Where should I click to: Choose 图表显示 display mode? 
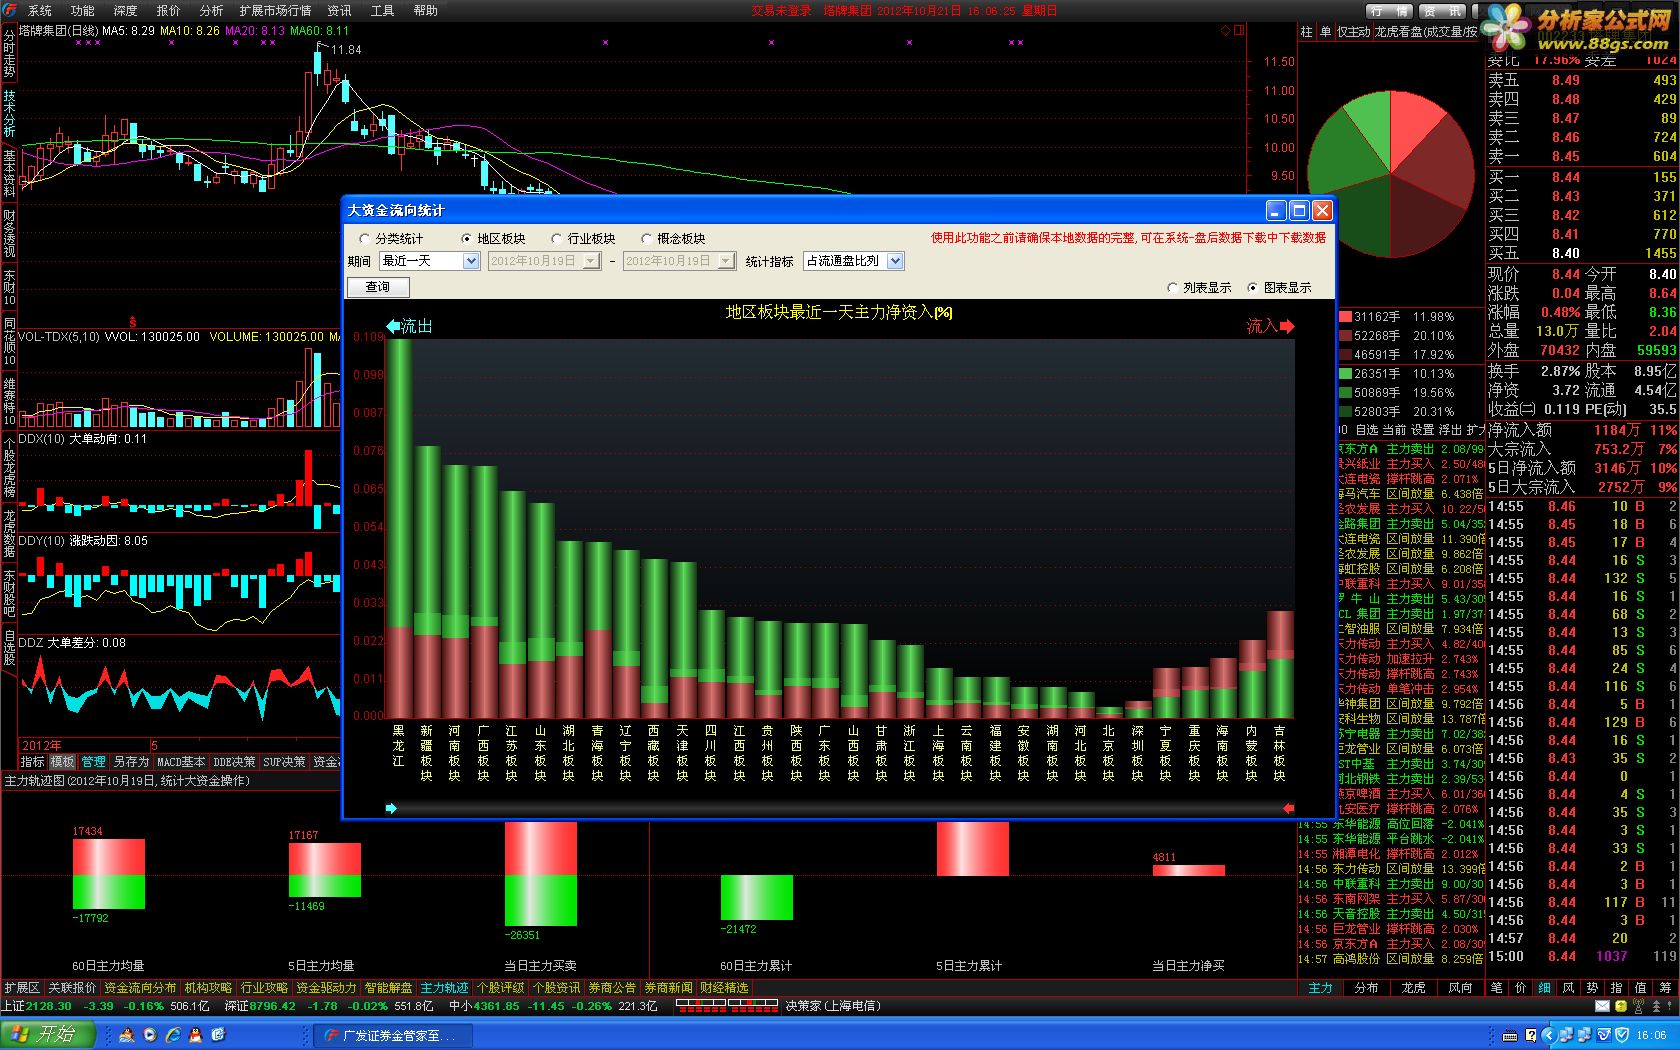(x=1279, y=288)
